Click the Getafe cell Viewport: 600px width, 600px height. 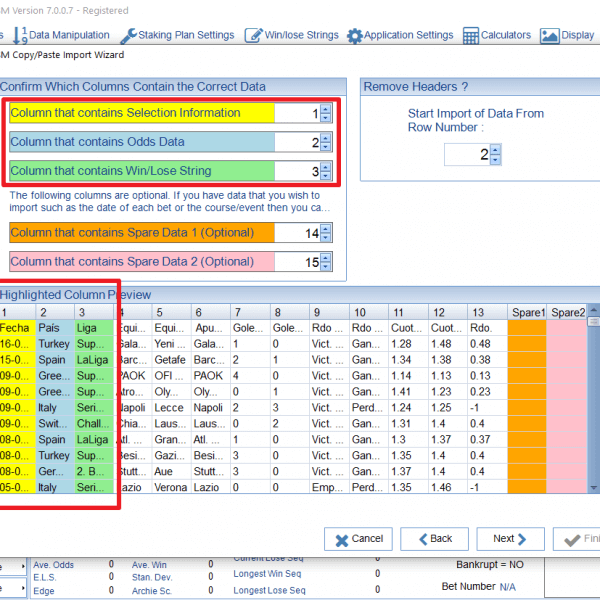pyautogui.click(x=171, y=360)
